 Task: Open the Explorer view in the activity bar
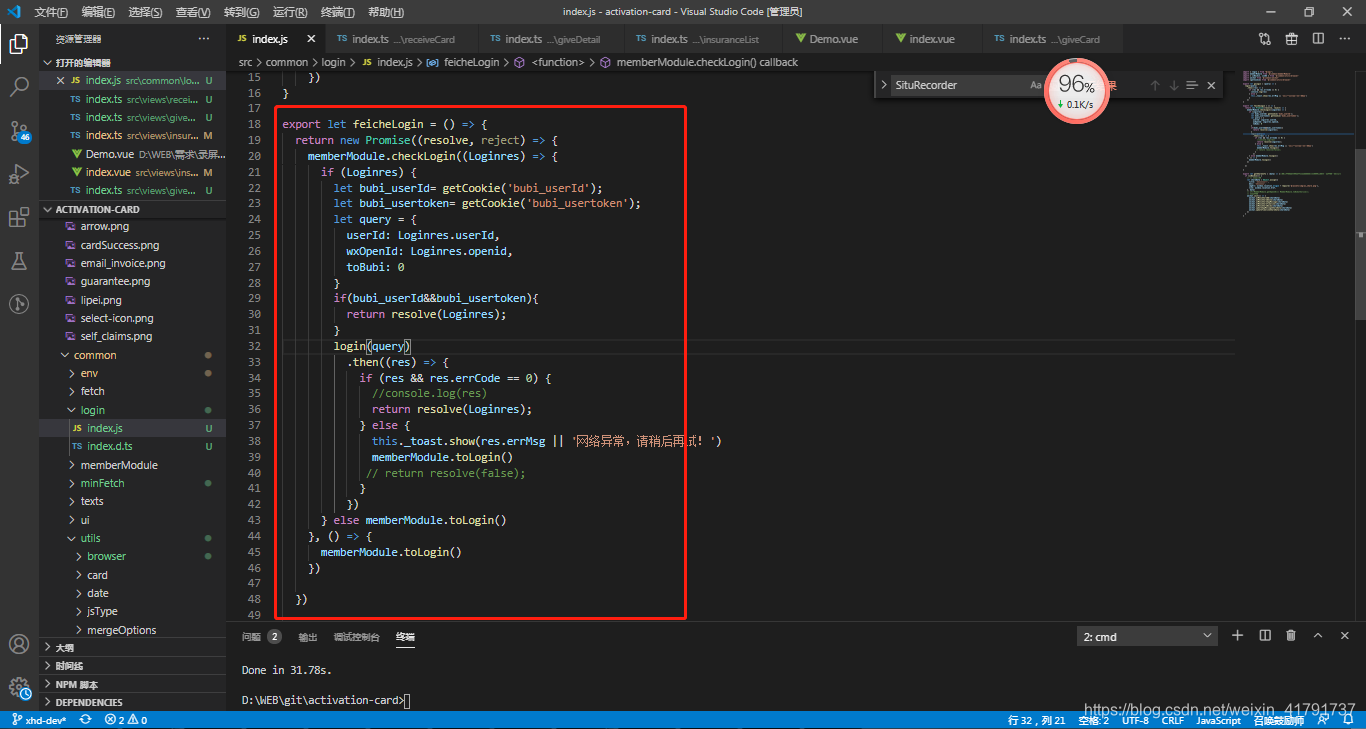click(x=19, y=43)
